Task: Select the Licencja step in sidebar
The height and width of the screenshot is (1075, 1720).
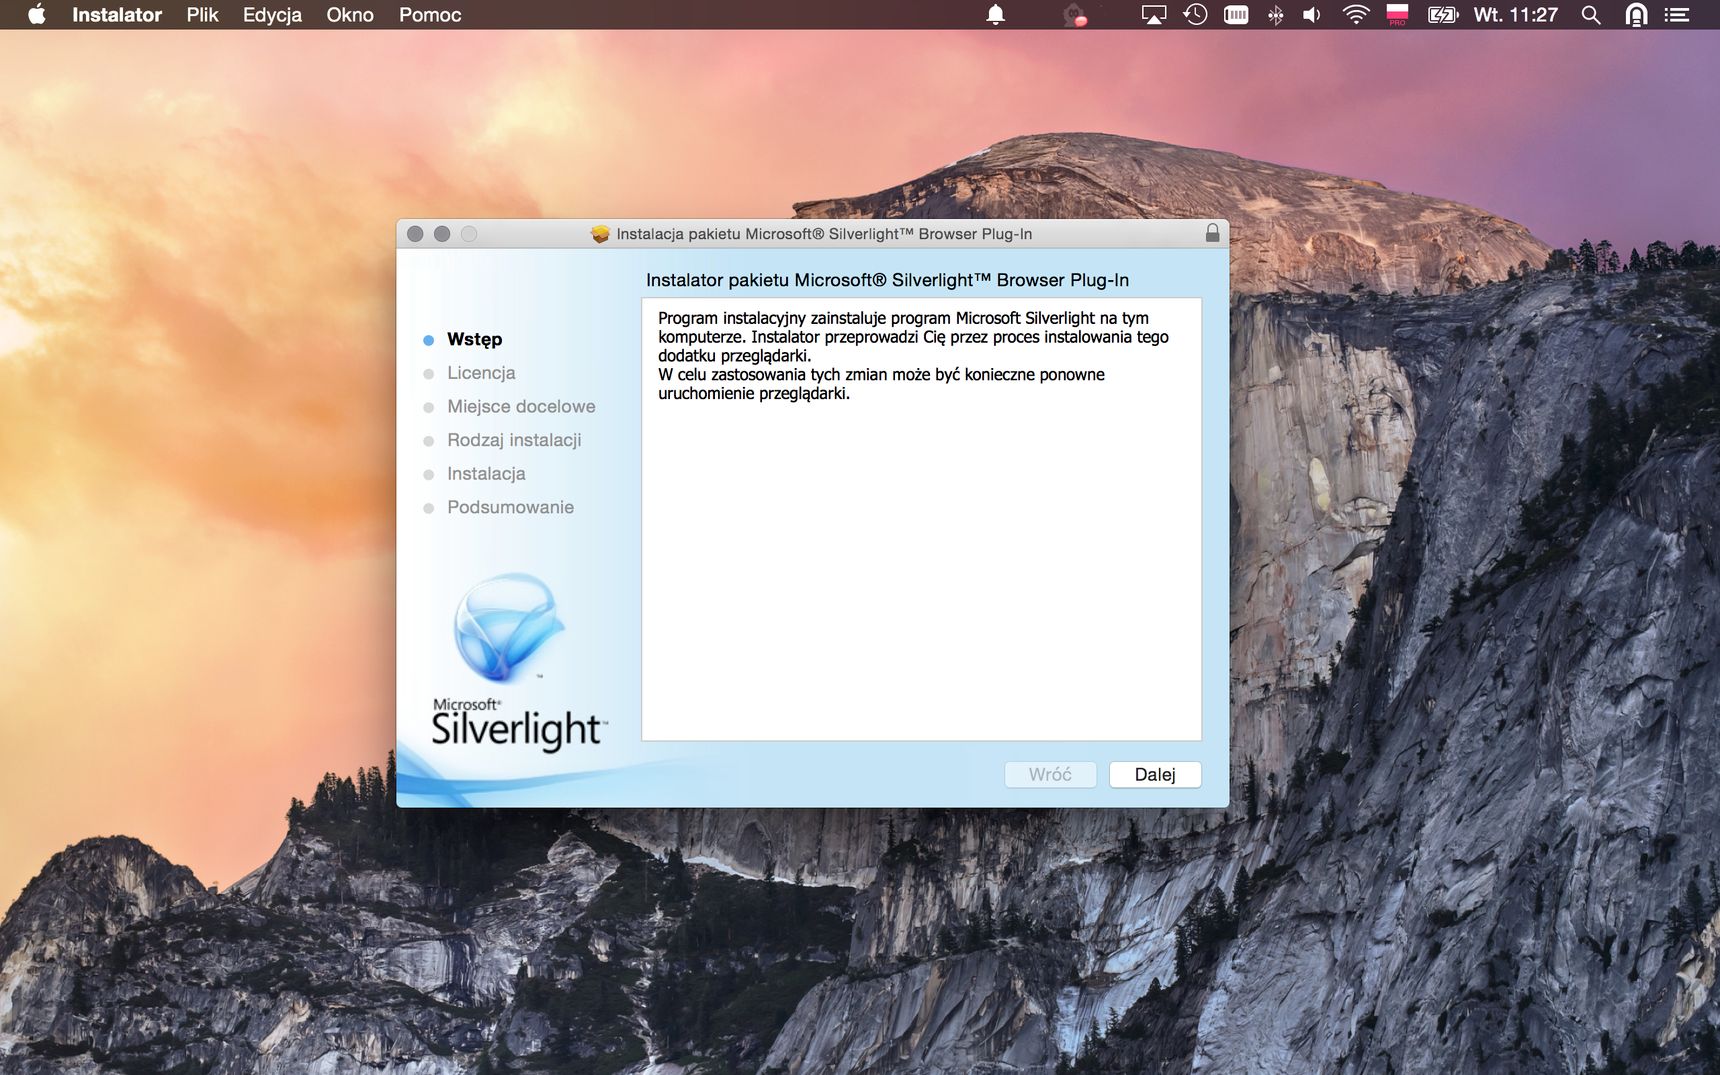Action: pyautogui.click(x=481, y=373)
